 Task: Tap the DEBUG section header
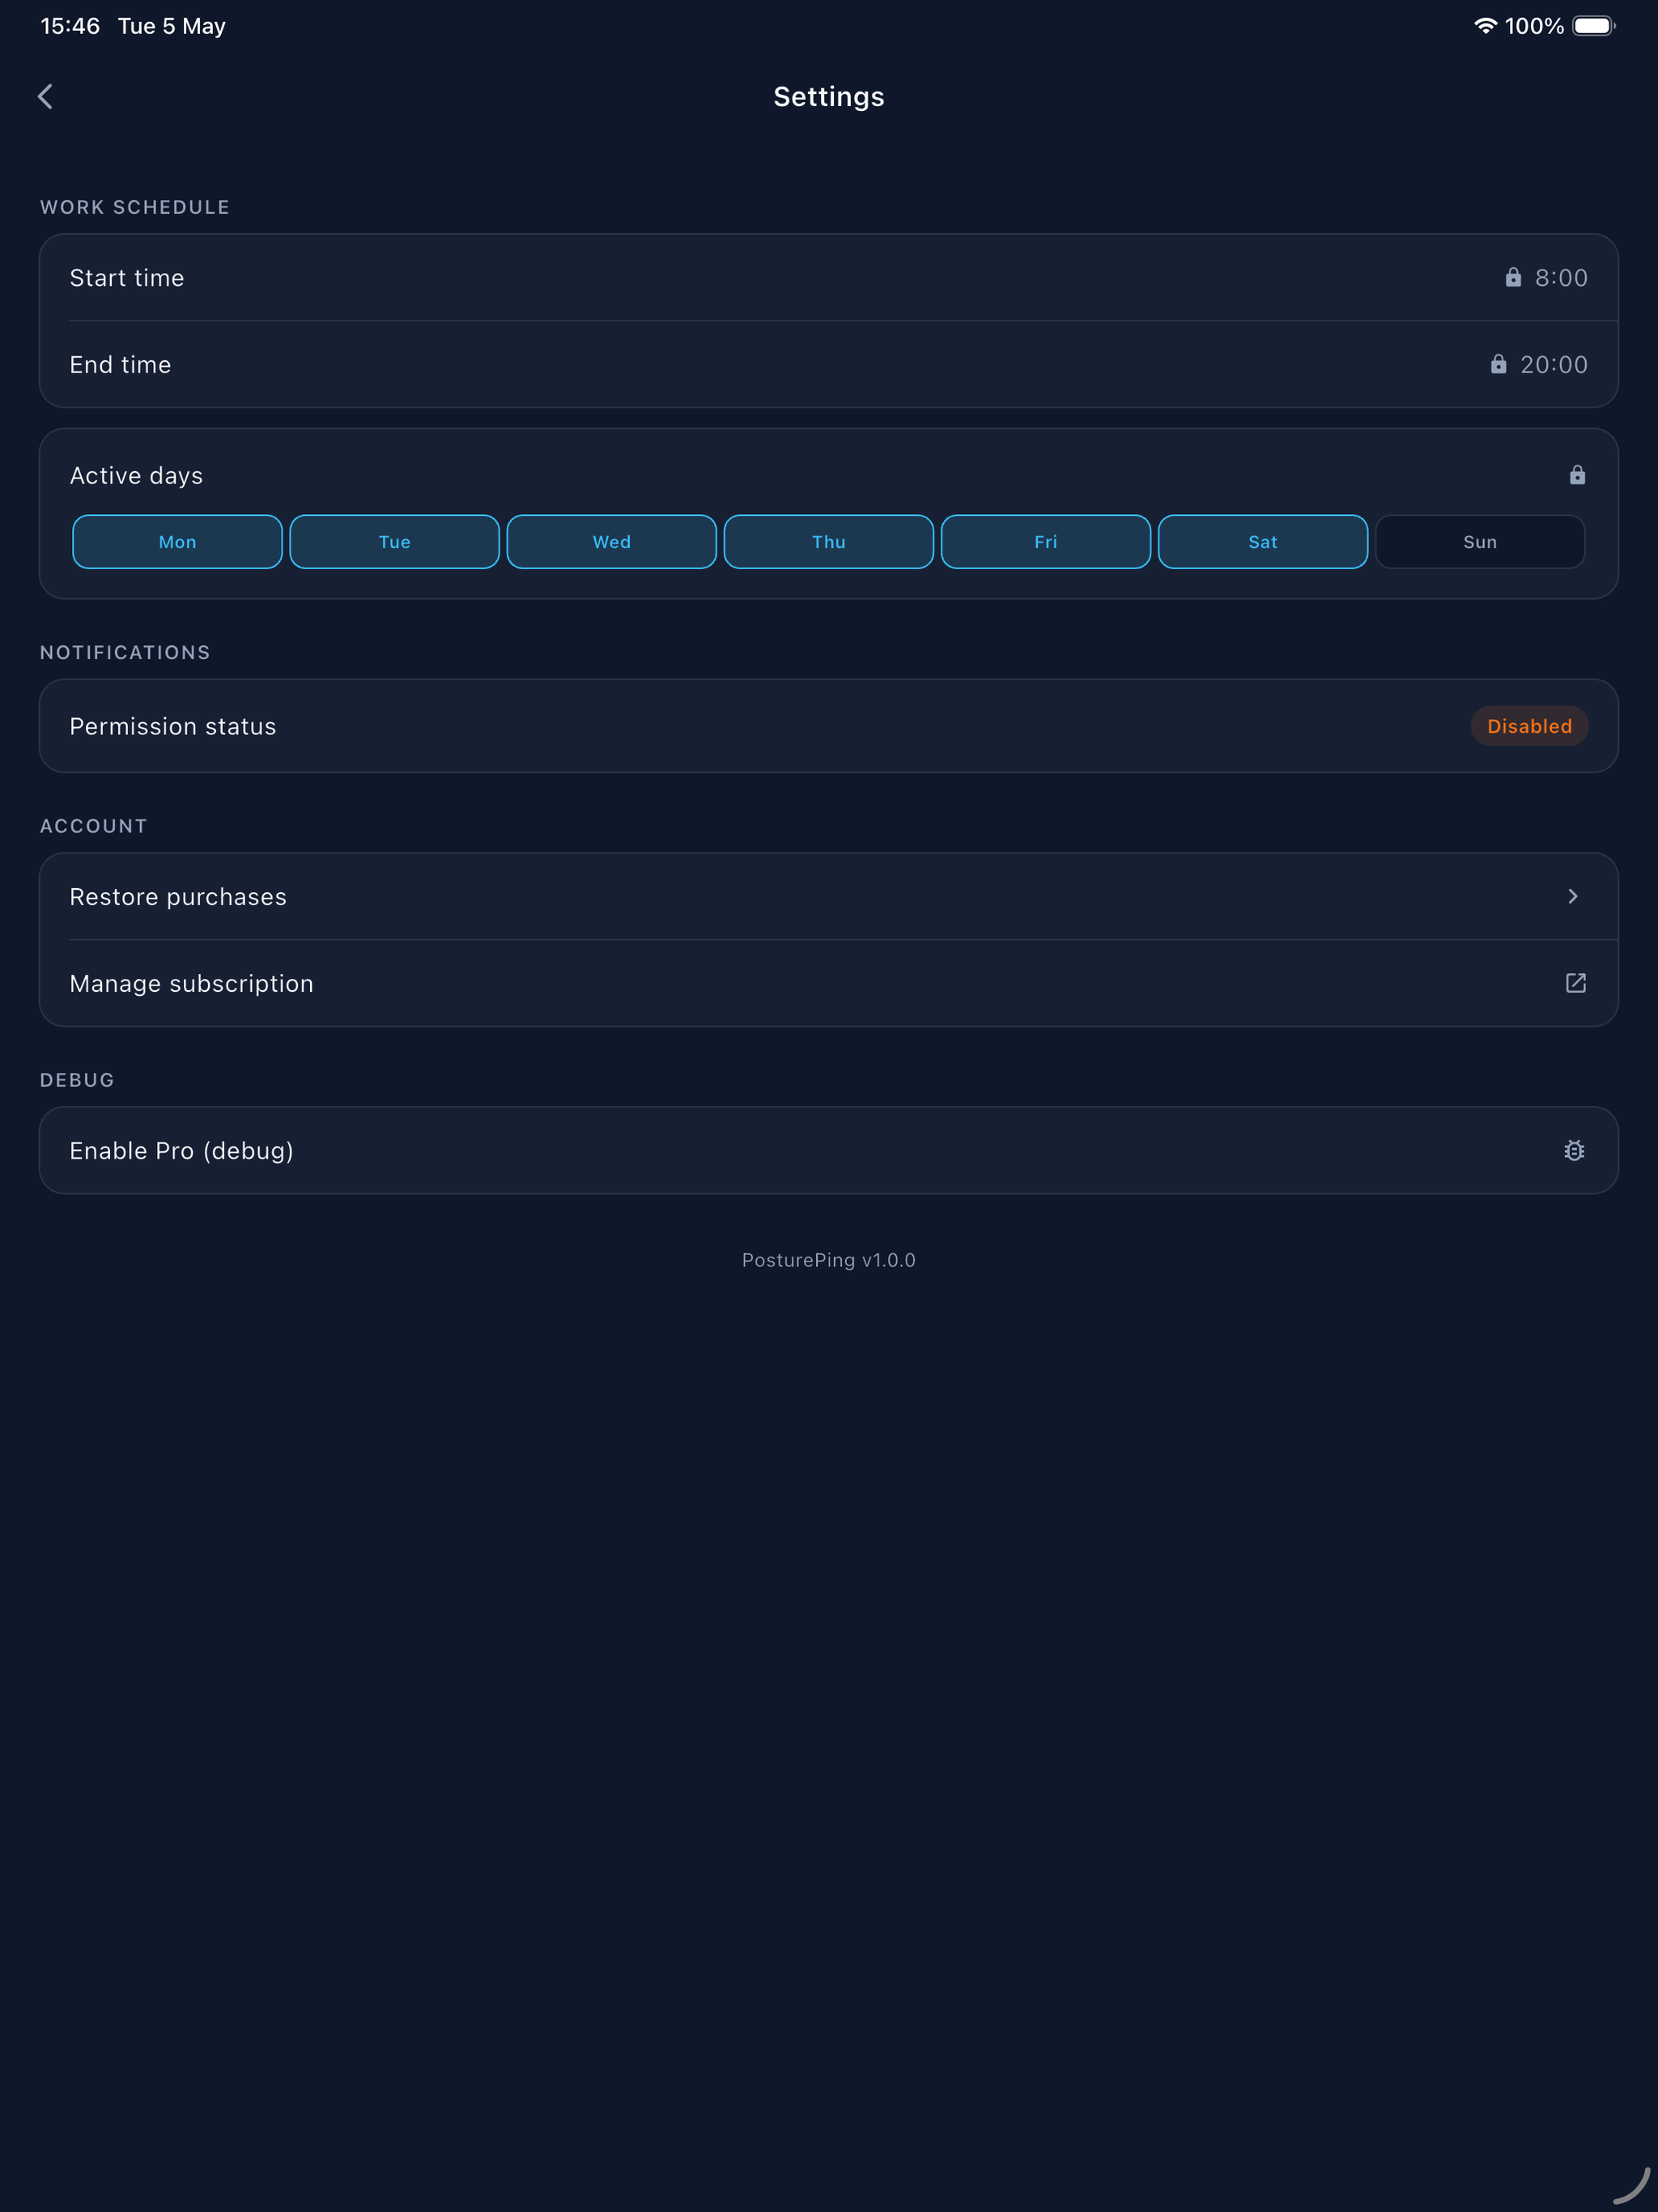coord(77,1080)
